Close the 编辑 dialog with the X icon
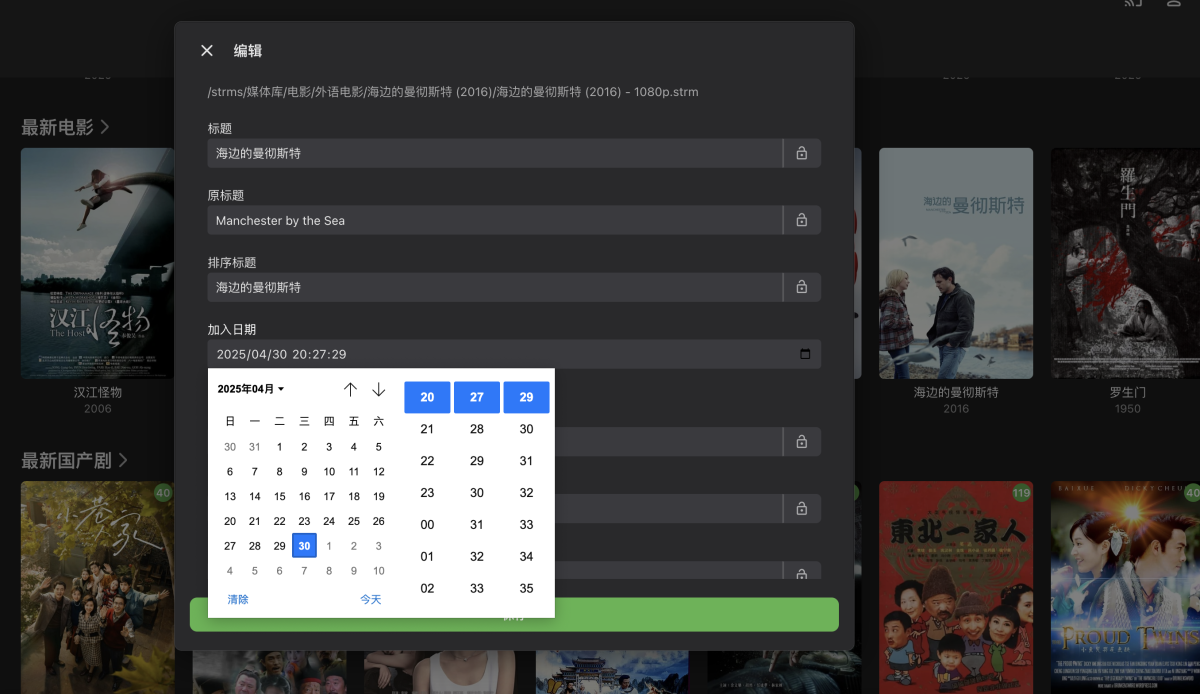This screenshot has height=694, width=1200. 207,51
